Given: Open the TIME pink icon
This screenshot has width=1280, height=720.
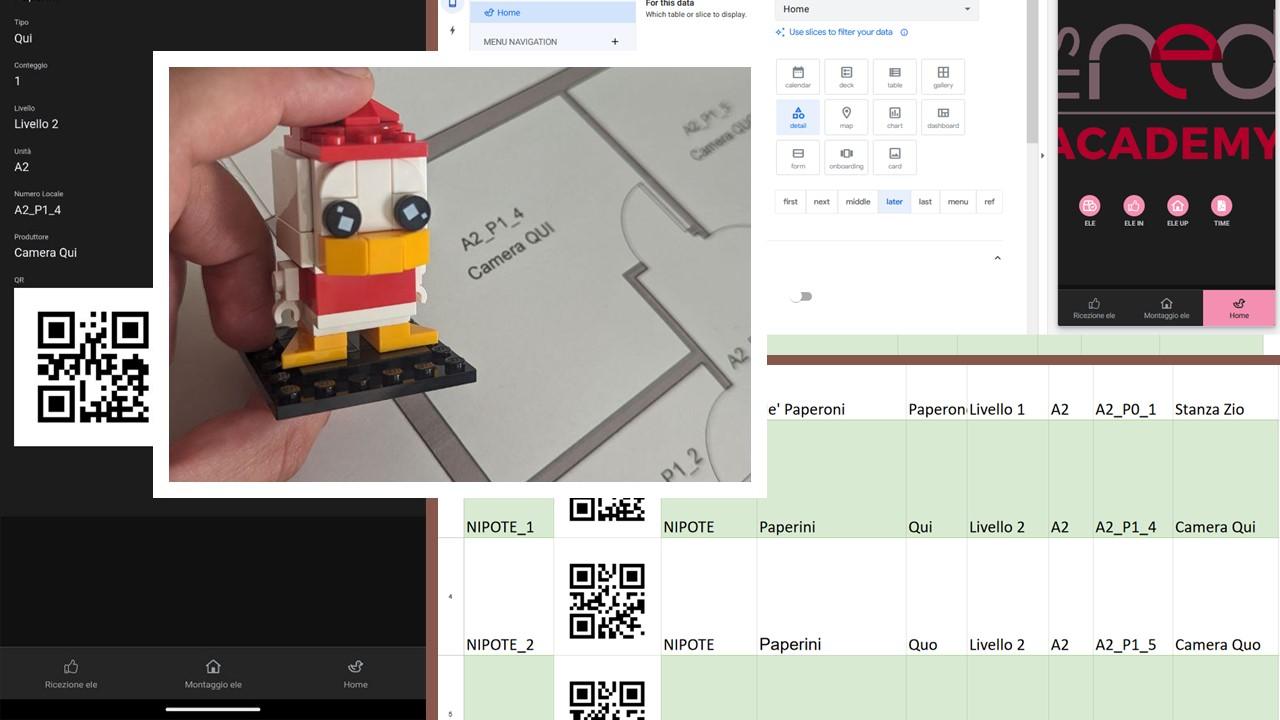Looking at the screenshot, I should 1221,206.
